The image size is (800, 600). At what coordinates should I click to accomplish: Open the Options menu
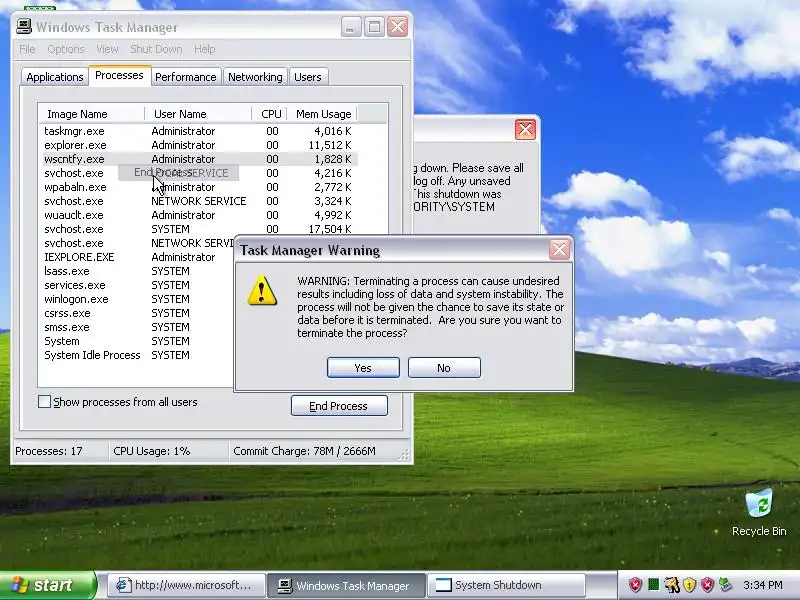tap(66, 49)
